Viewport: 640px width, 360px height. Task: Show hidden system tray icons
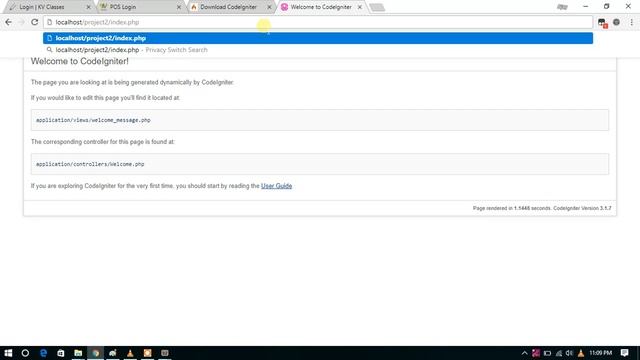524,353
